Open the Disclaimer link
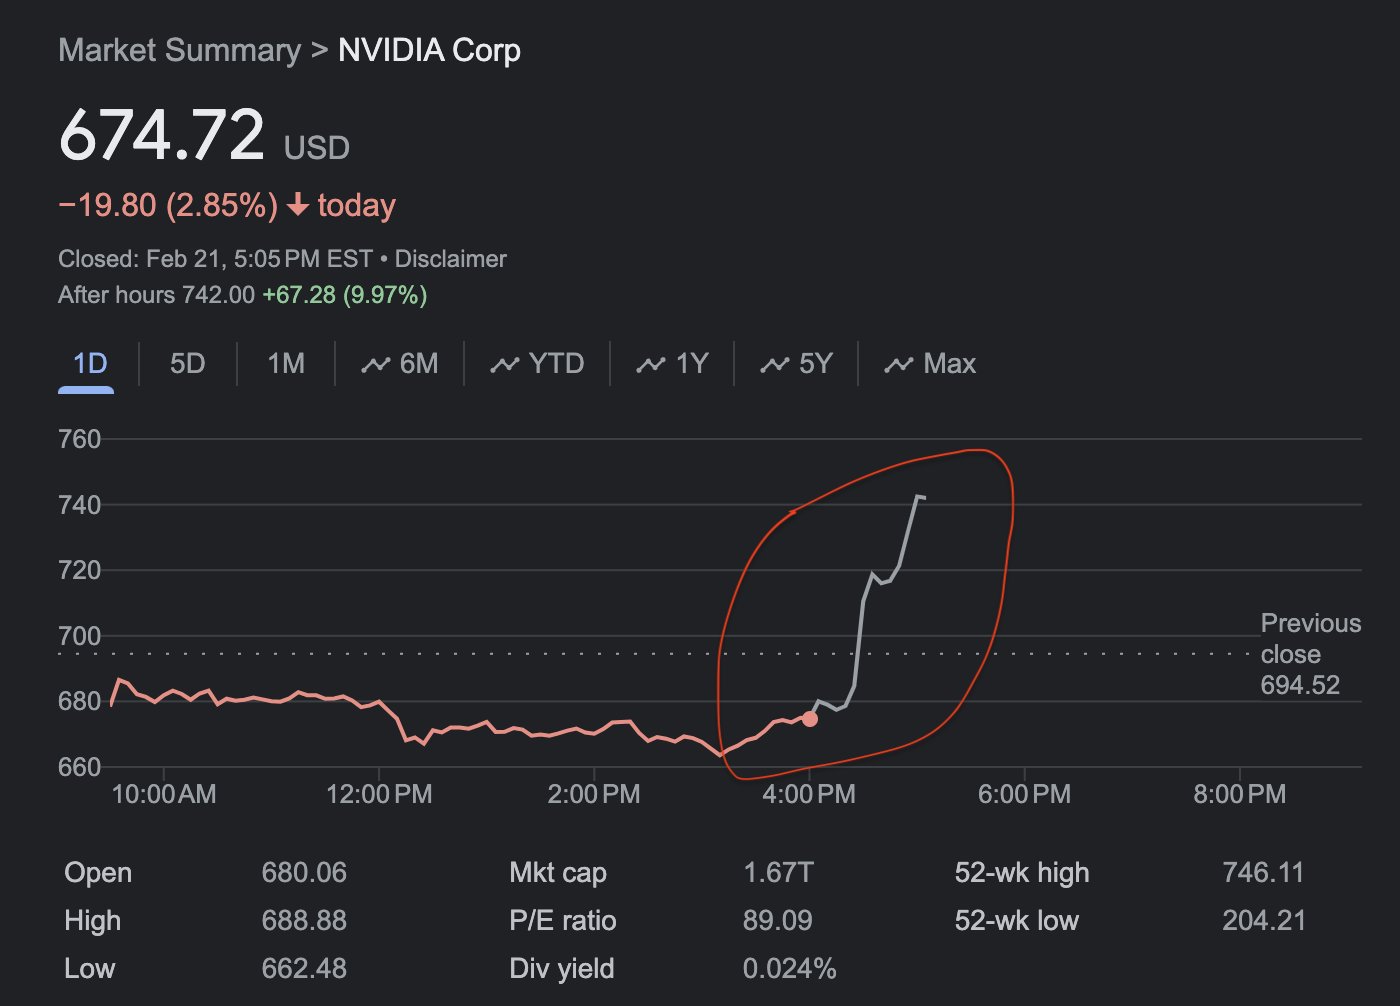The image size is (1400, 1006). pos(450,259)
